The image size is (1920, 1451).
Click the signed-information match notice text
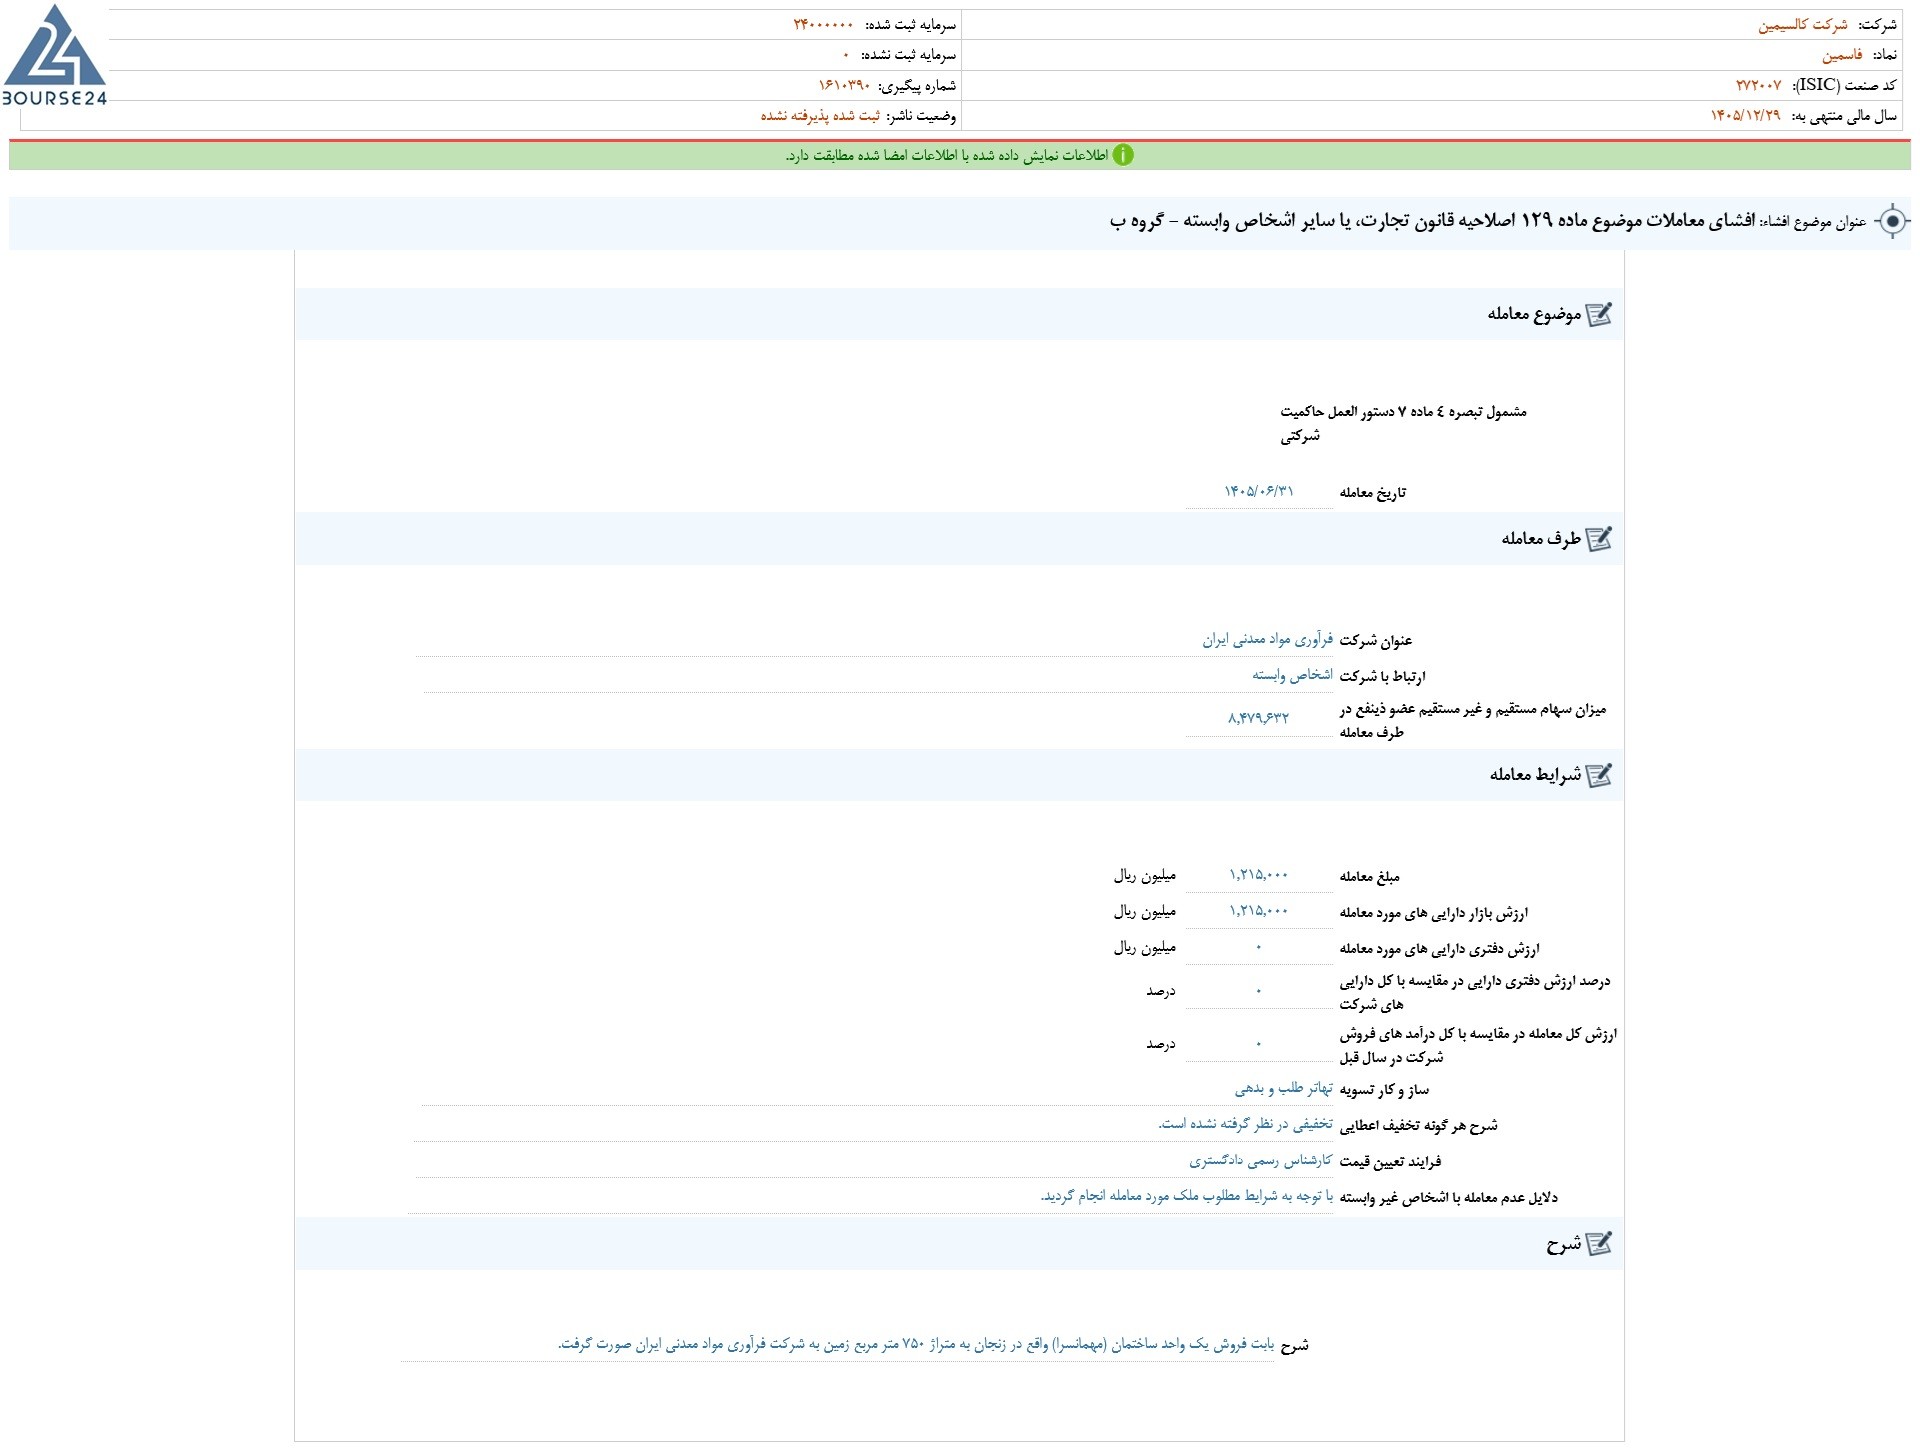[x=946, y=156]
